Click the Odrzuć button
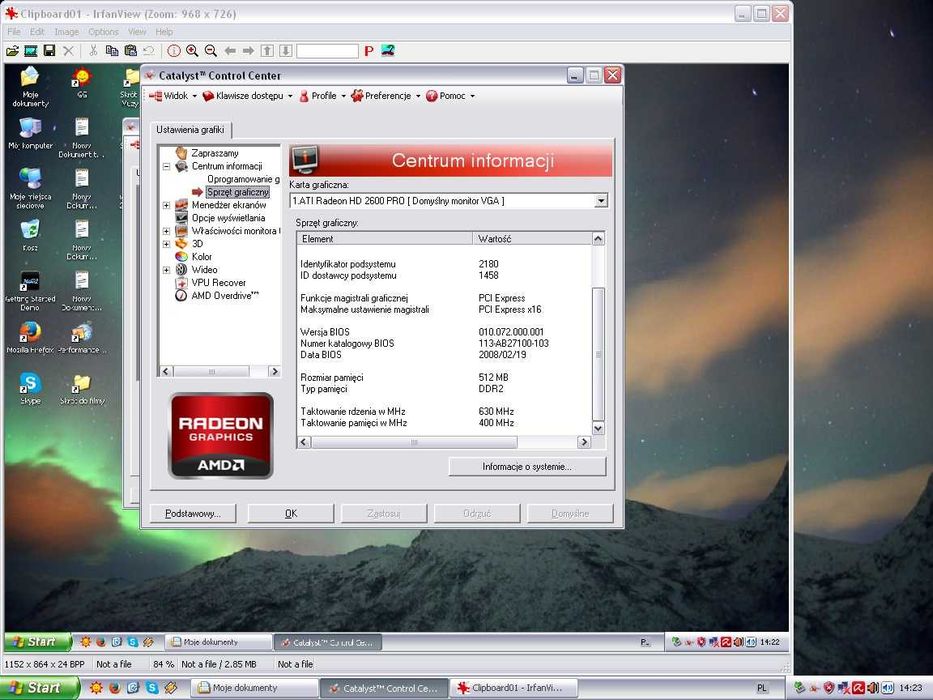Image resolution: width=933 pixels, height=700 pixels. 477,514
